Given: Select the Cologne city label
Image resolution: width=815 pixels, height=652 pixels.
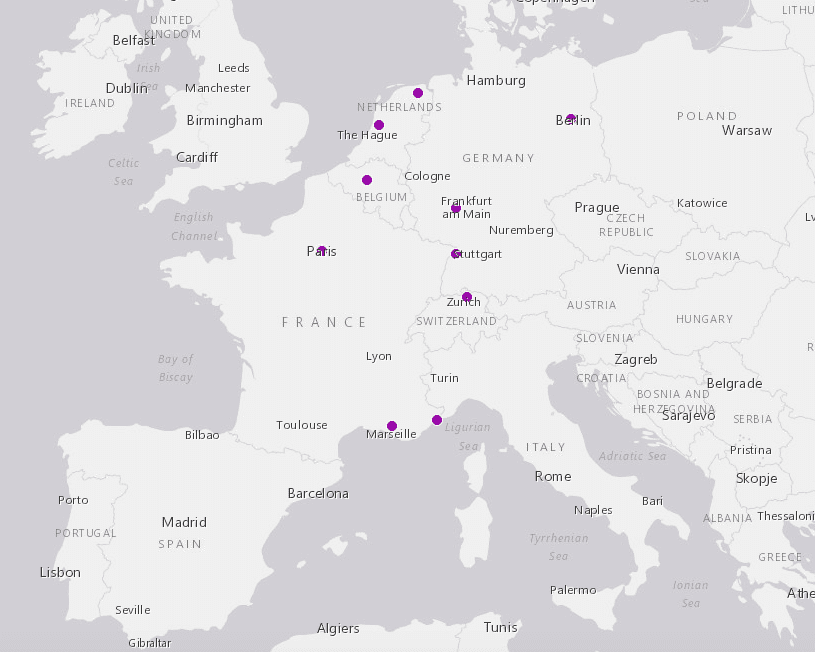Looking at the screenshot, I should point(427,176).
